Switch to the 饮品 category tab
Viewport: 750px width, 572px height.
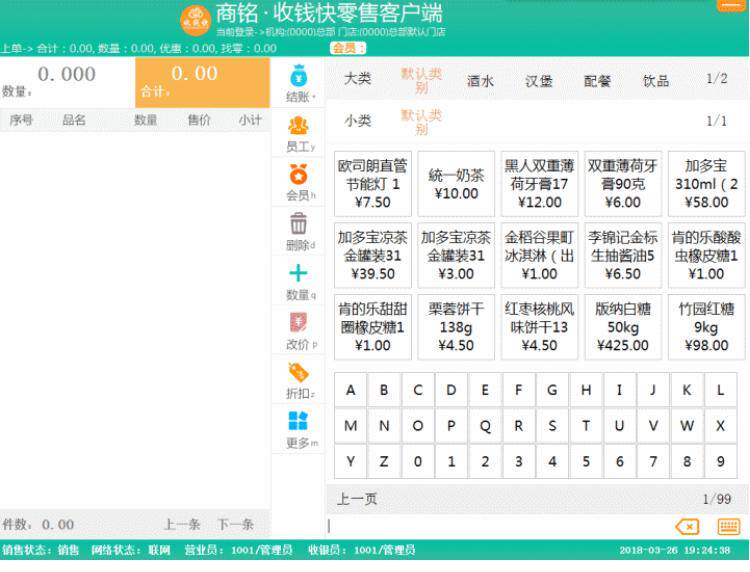(656, 81)
